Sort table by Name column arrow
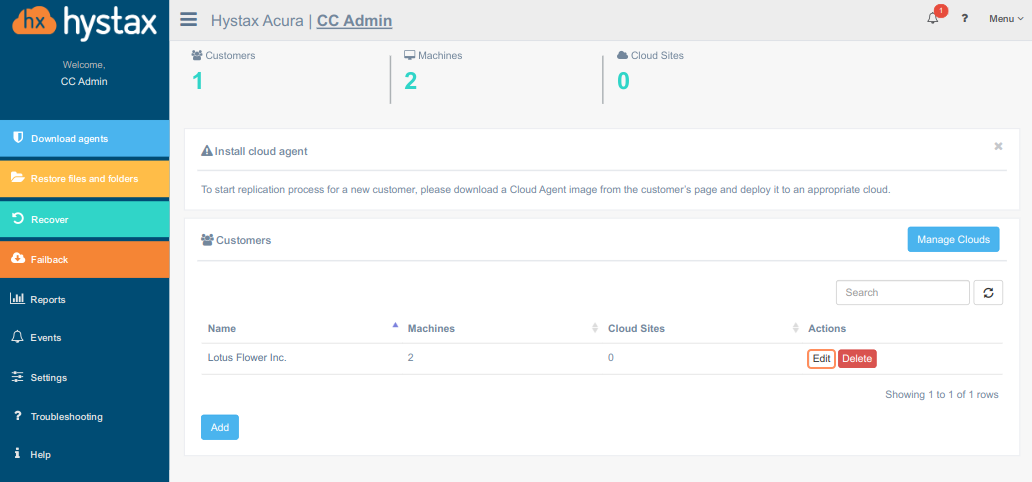The width and height of the screenshot is (1032, 482). (395, 325)
